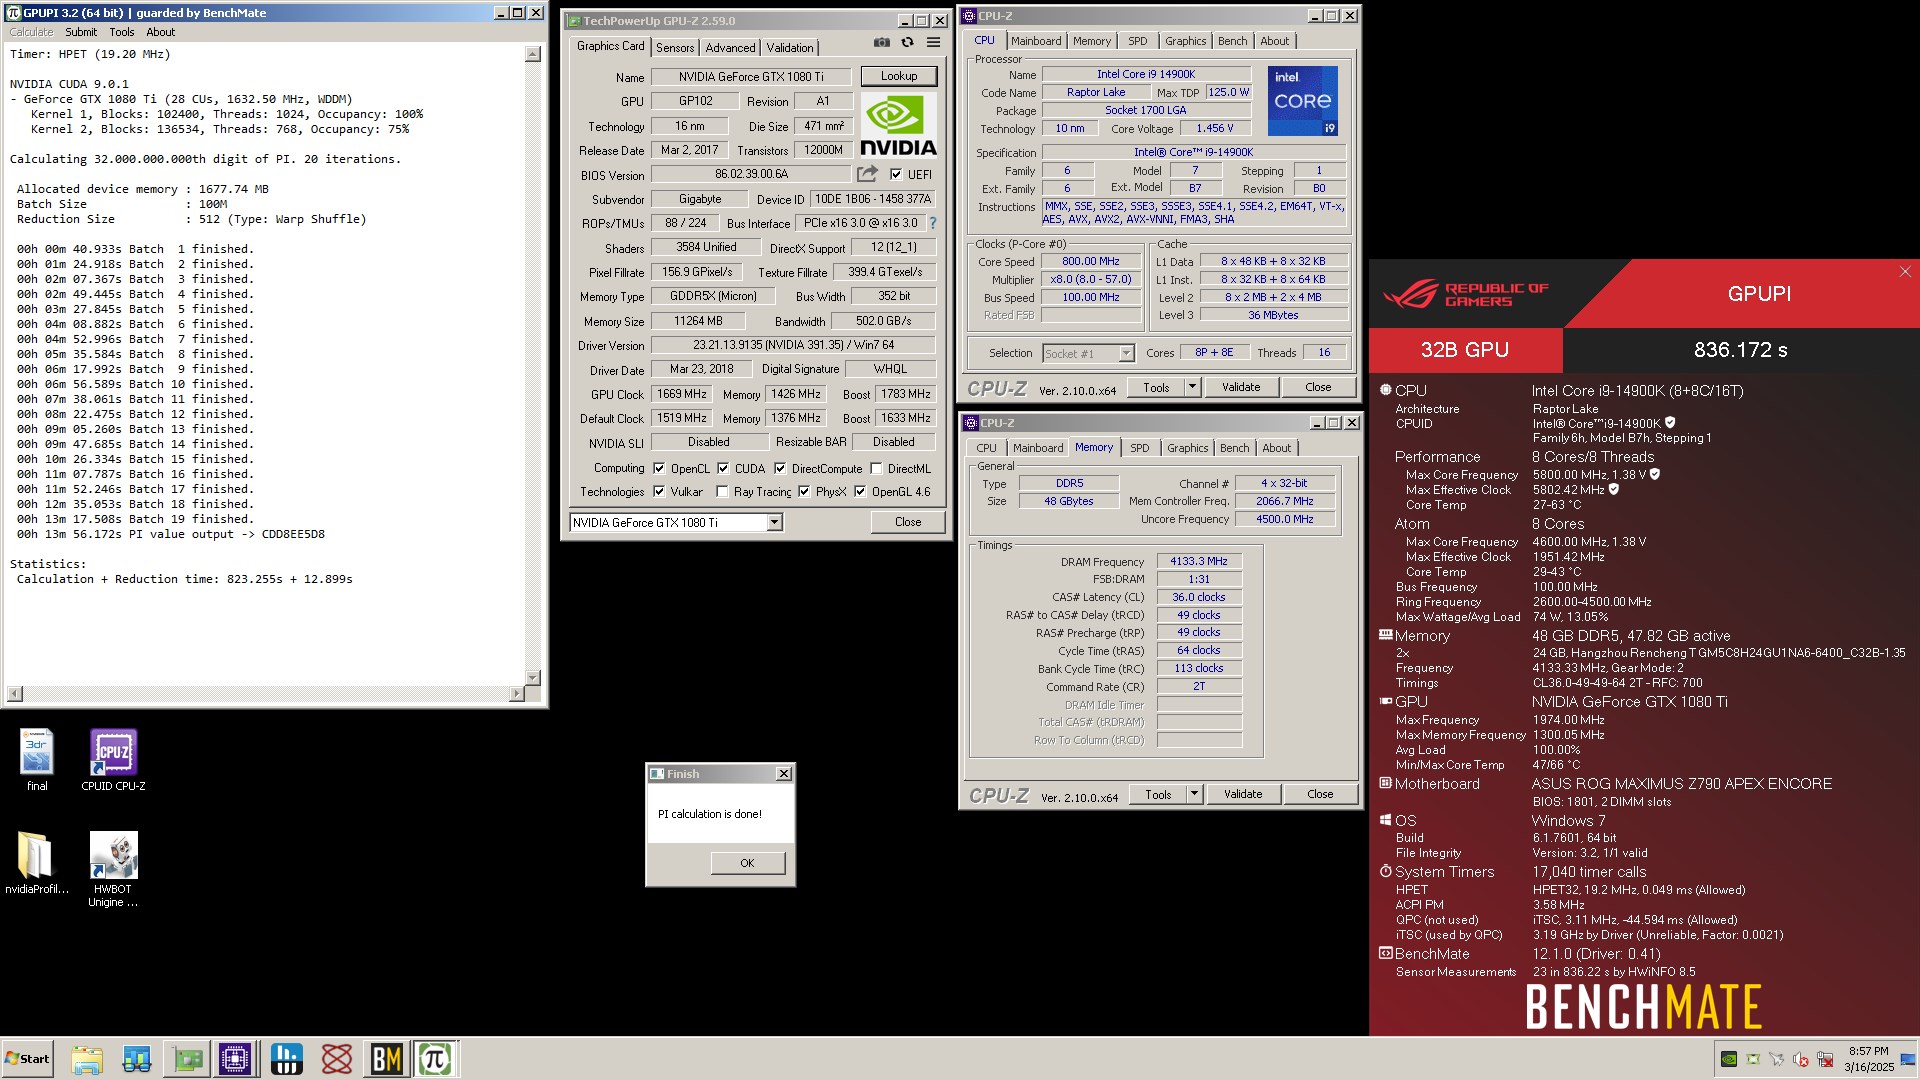This screenshot has height=1080, width=1920.
Task: Click the GPUPI vertical scrollbar down arrow
Action: point(533,677)
